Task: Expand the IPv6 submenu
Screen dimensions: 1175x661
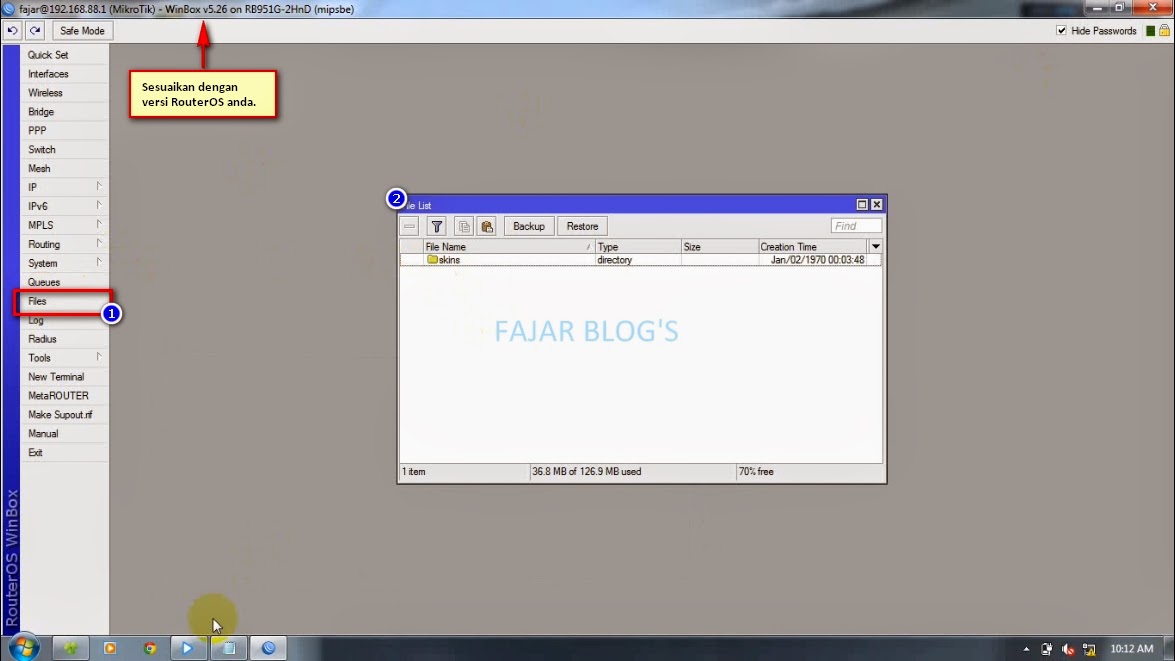Action: 64,206
